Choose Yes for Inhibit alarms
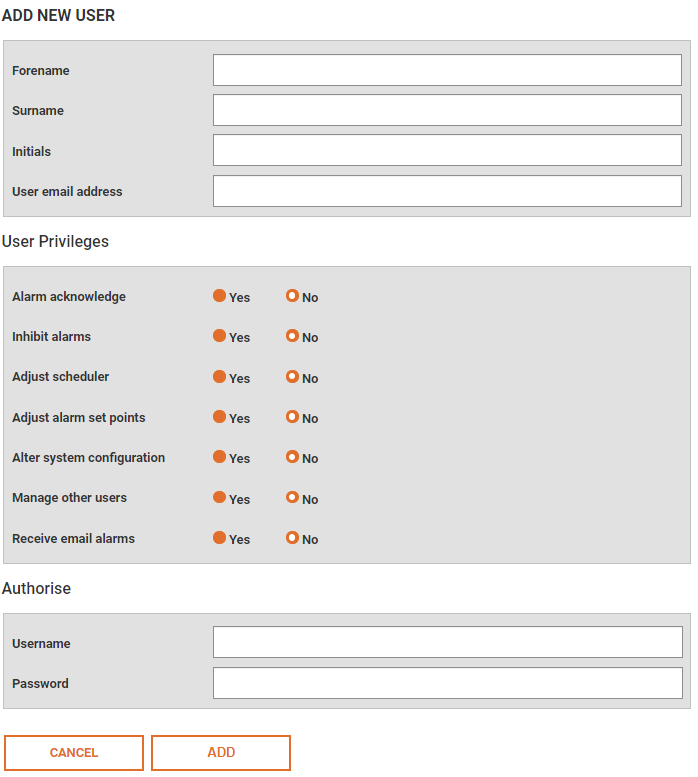This screenshot has height=777, width=698. tap(219, 336)
